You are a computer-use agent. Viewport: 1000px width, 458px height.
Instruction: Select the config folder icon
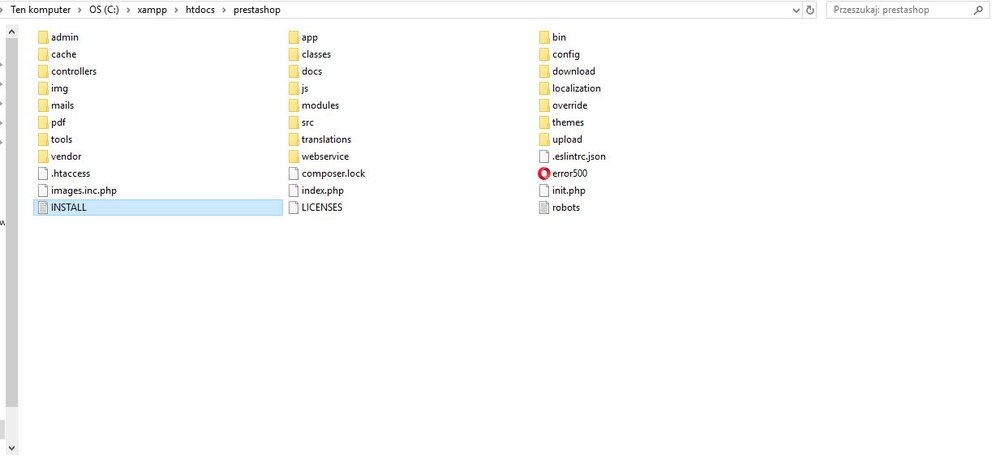(544, 54)
